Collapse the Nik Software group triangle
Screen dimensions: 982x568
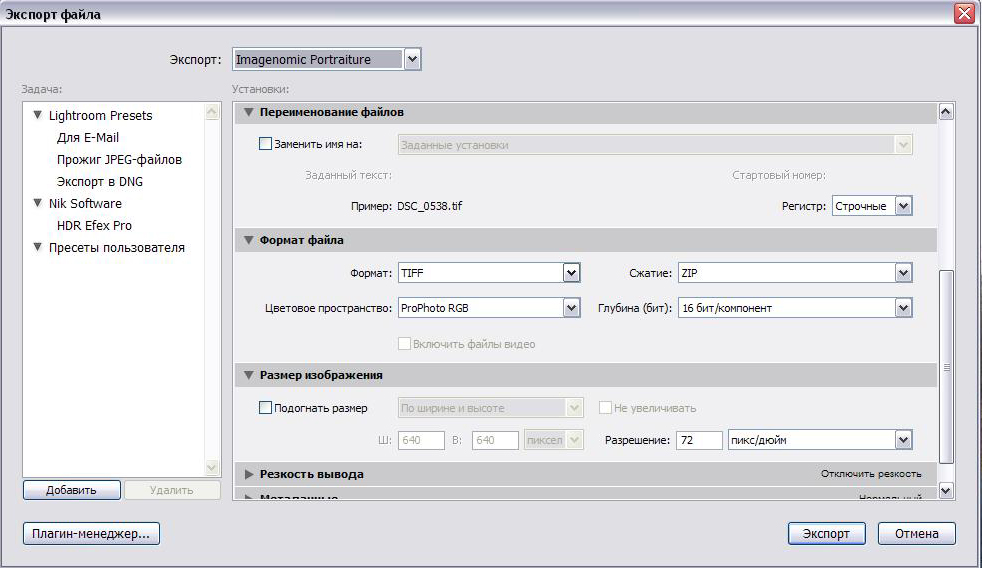click(x=38, y=204)
